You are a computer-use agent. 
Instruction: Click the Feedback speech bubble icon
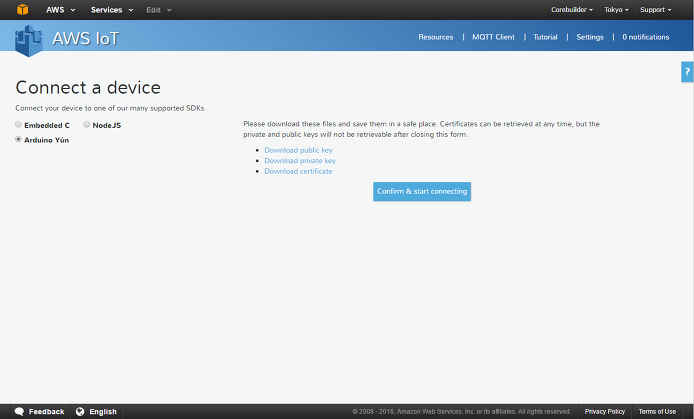click(x=19, y=411)
